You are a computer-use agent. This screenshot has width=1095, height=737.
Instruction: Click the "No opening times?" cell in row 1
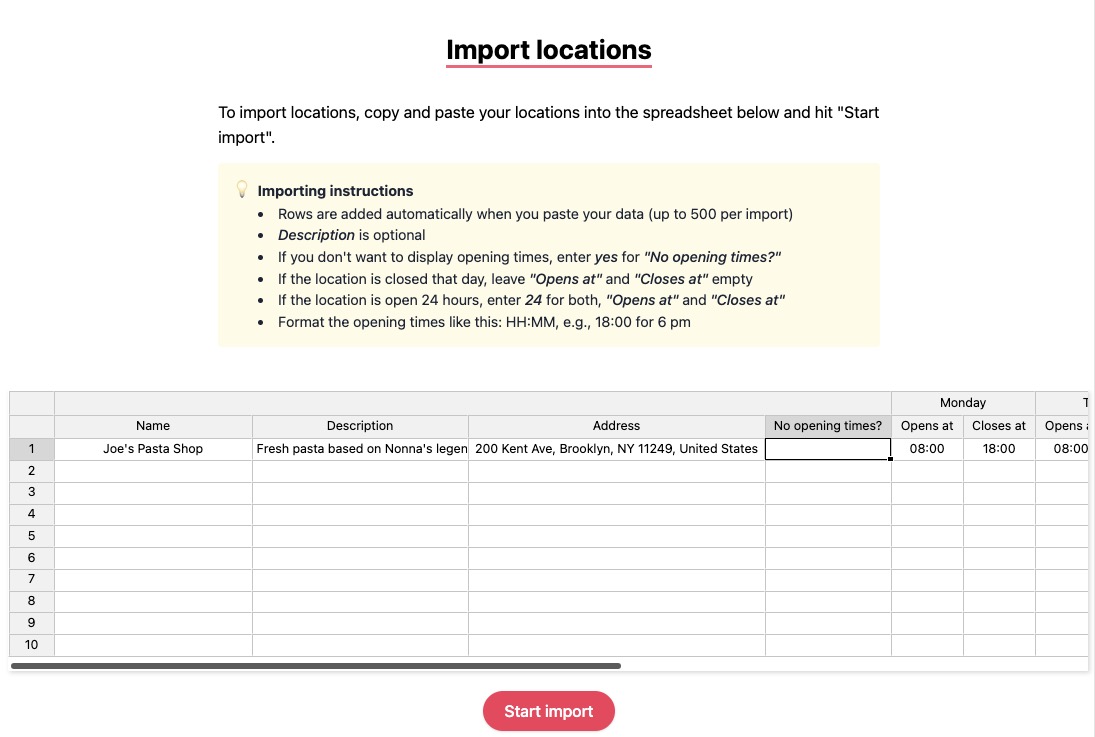pyautogui.click(x=827, y=449)
